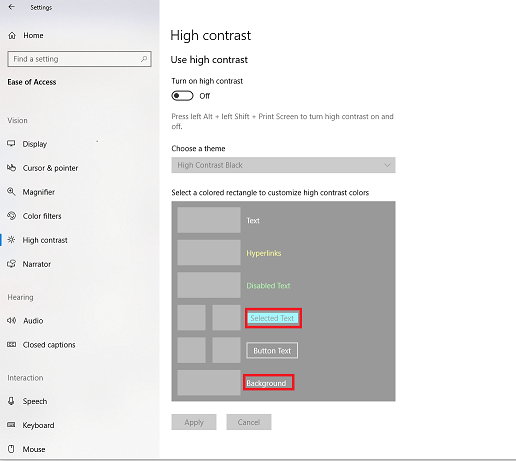Image resolution: width=516 pixels, height=461 pixels.
Task: Click the Narrator icon
Action: pos(11,264)
